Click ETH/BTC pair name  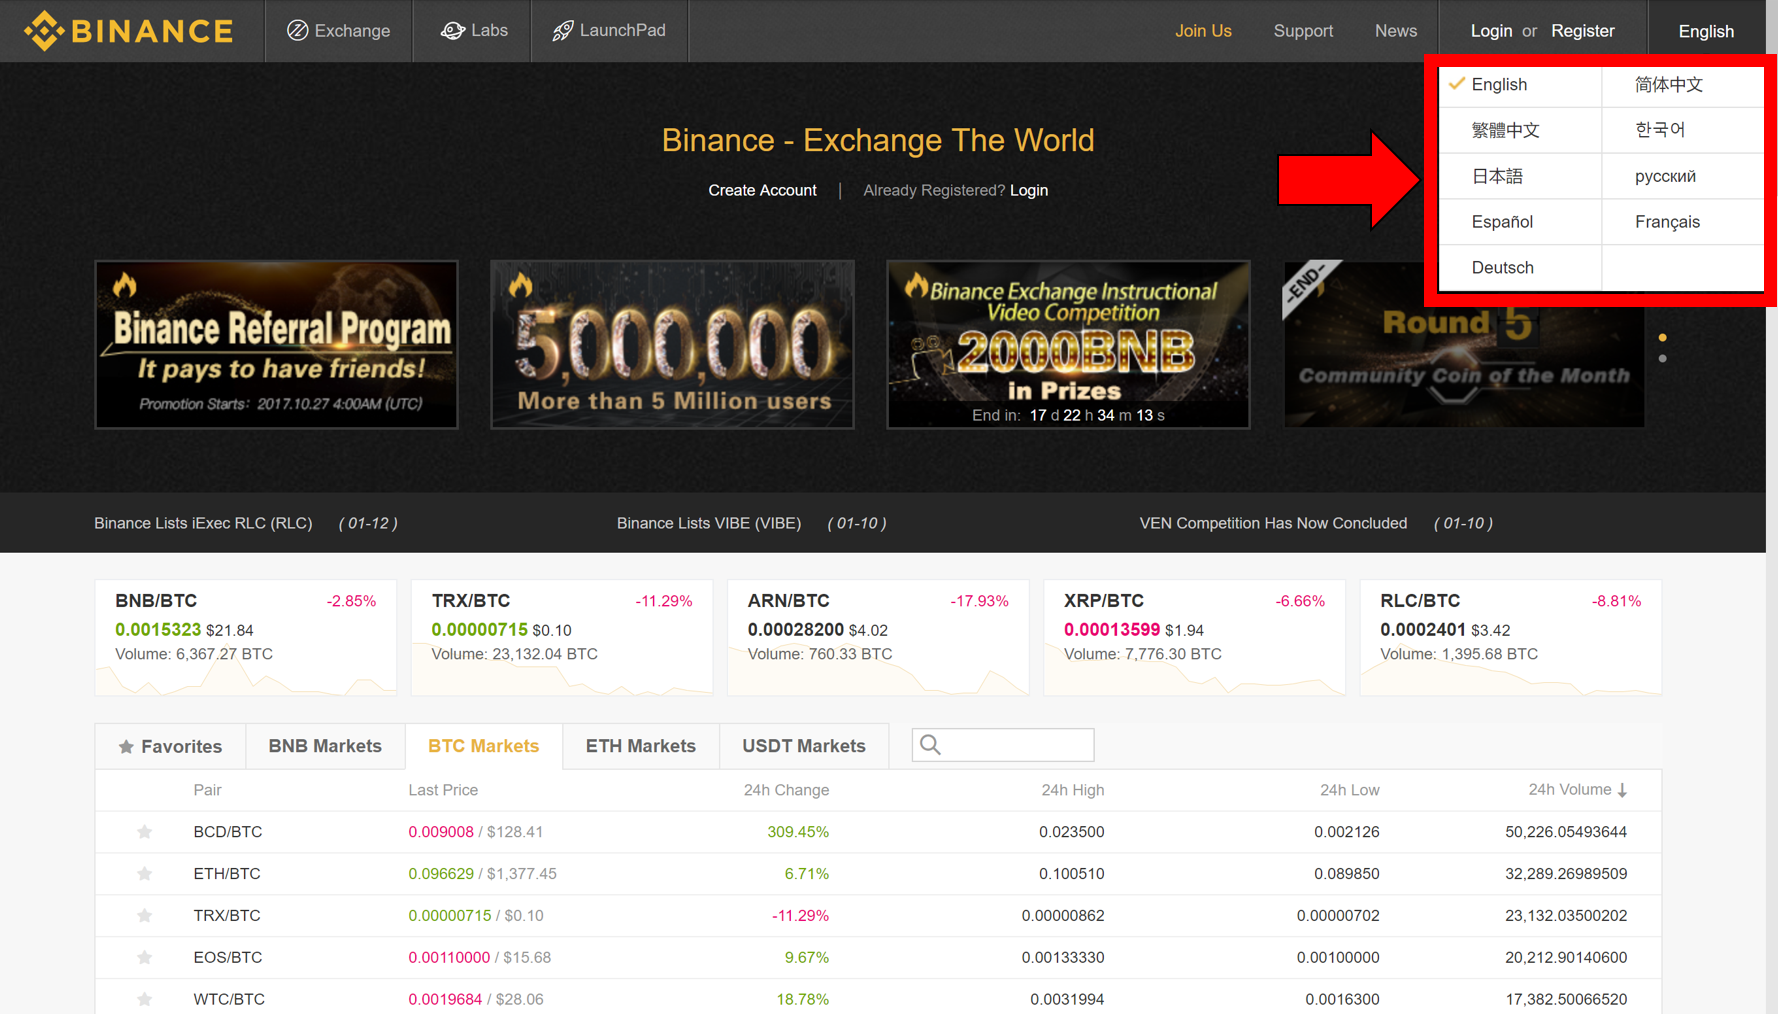[227, 874]
